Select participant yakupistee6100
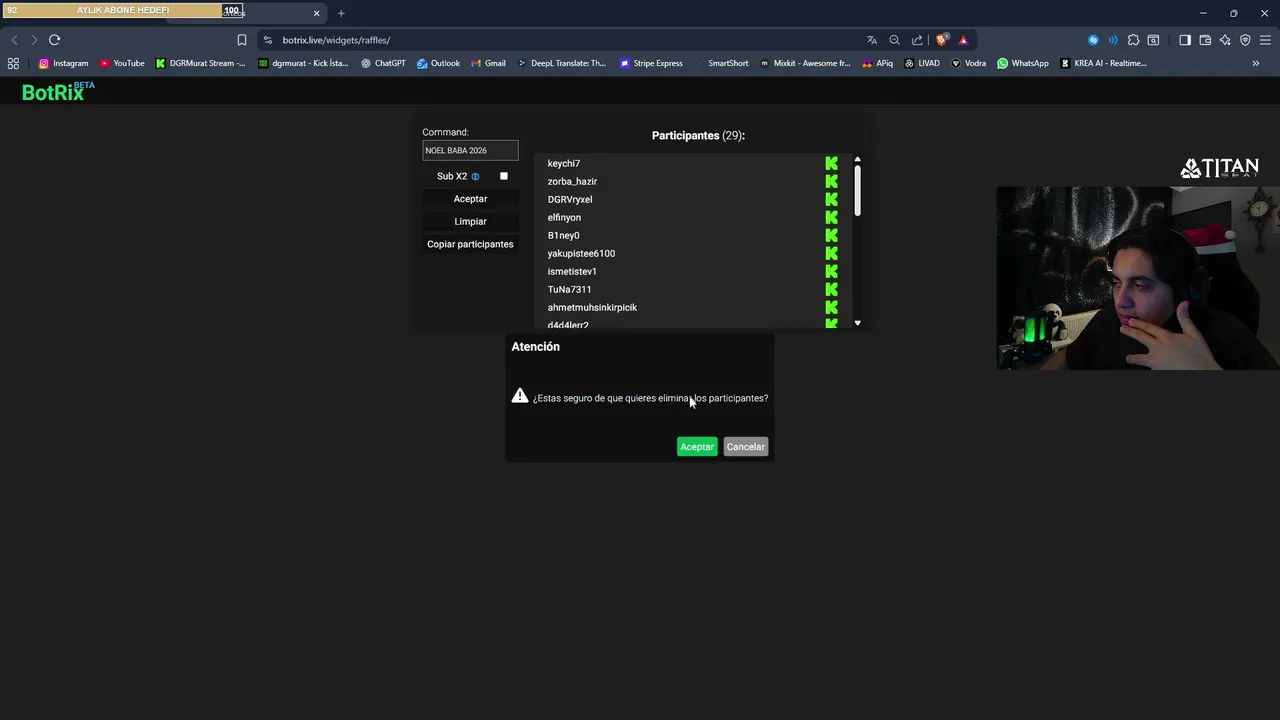The height and width of the screenshot is (720, 1280). click(x=581, y=254)
